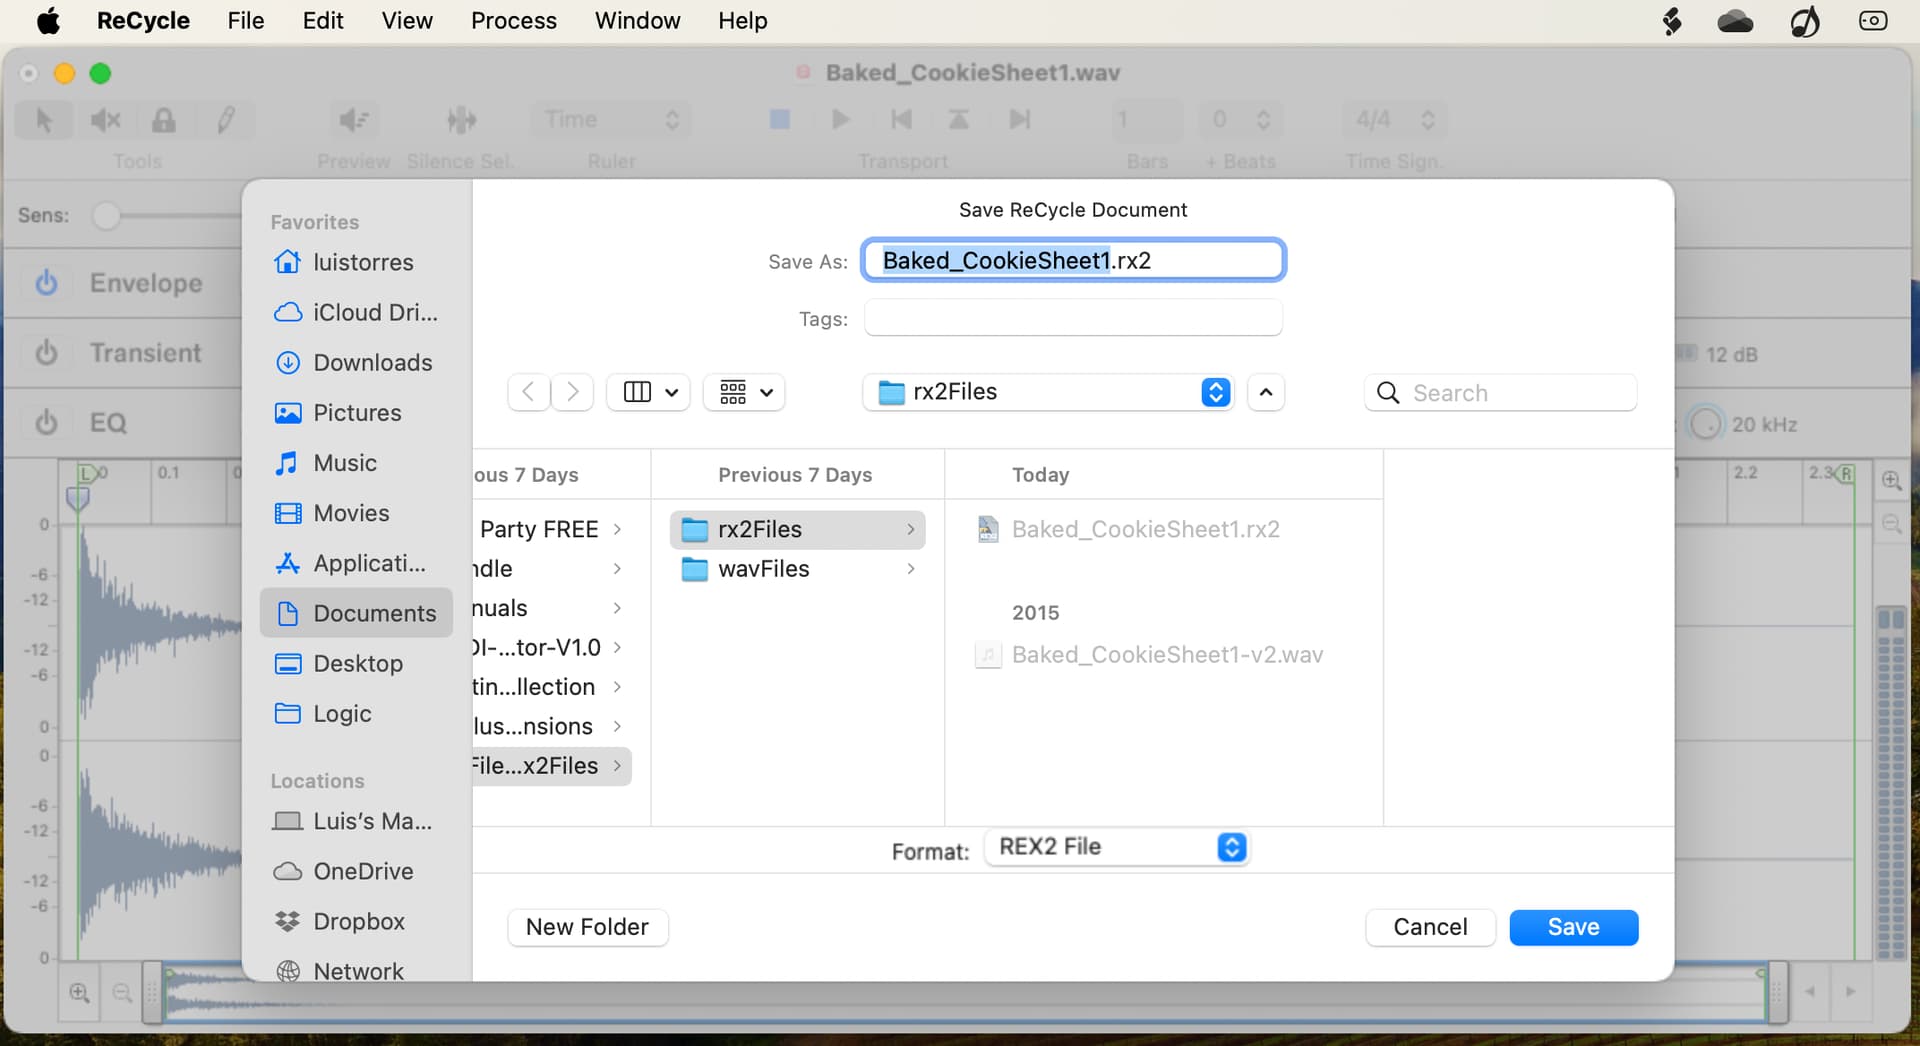Move the Sens sensitivity slider handle
Viewport: 1920px width, 1046px height.
(105, 216)
